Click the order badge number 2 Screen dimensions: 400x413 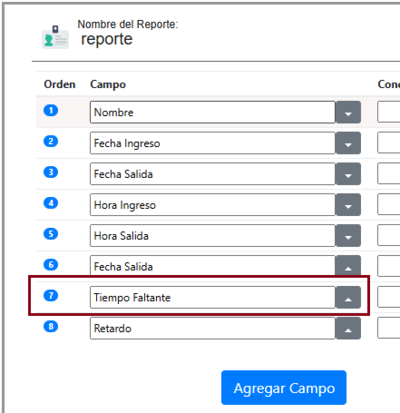click(51, 141)
